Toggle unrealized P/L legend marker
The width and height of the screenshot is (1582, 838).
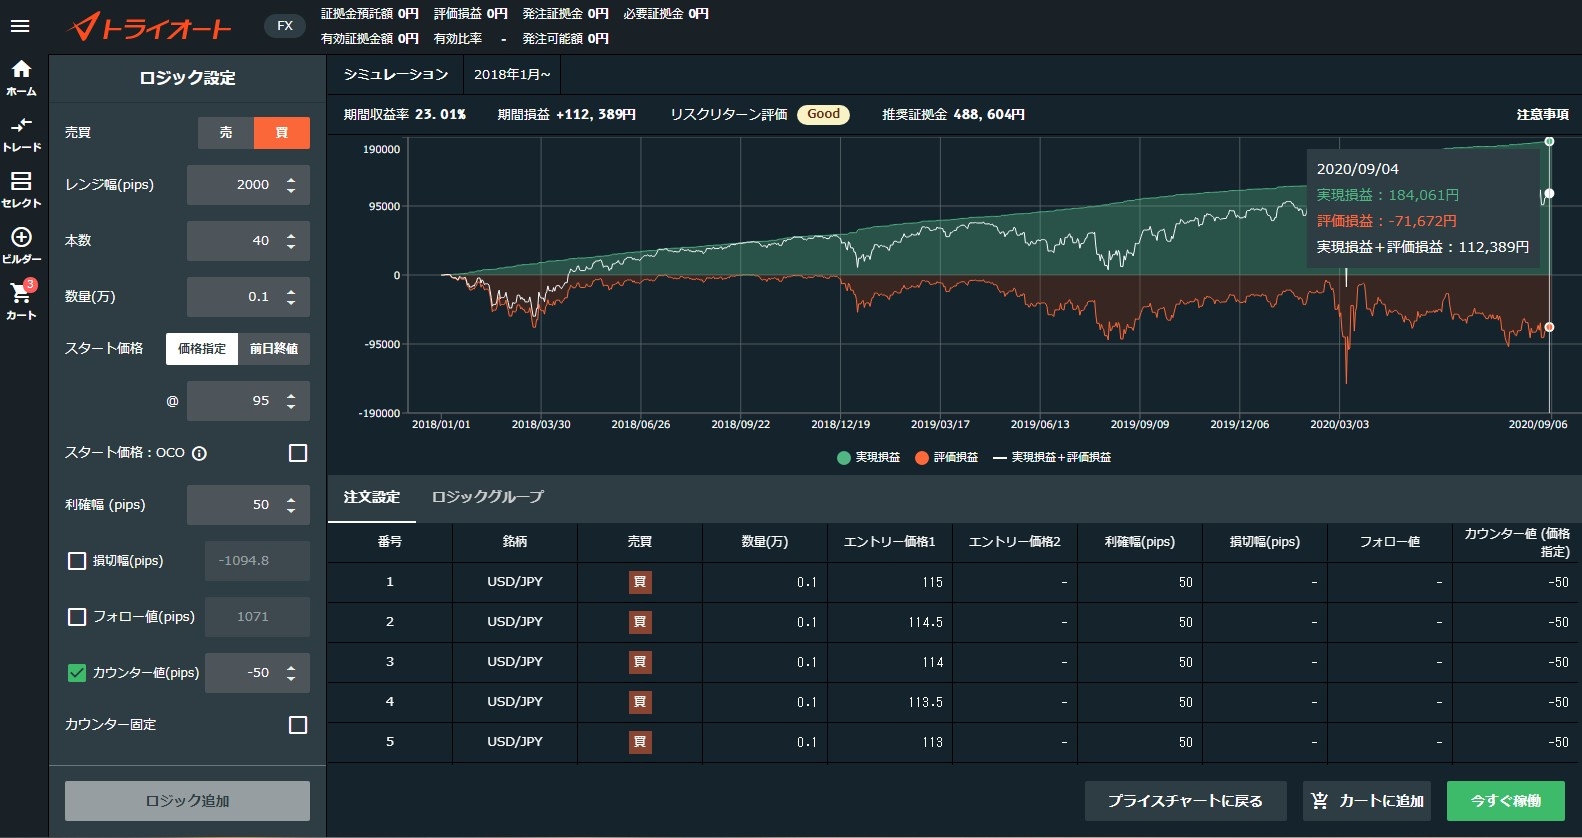pyautogui.click(x=922, y=458)
